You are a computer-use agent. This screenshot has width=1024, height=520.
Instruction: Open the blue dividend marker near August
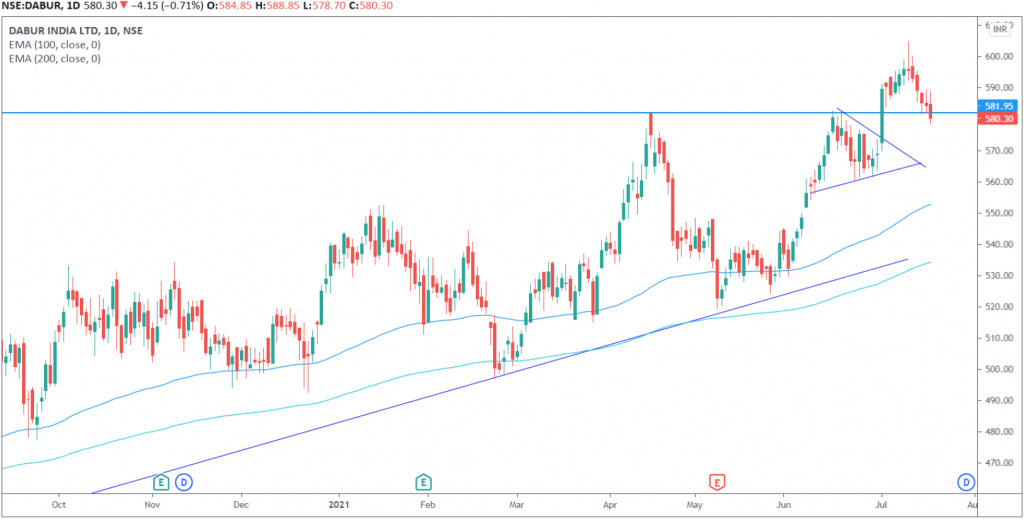click(x=966, y=482)
